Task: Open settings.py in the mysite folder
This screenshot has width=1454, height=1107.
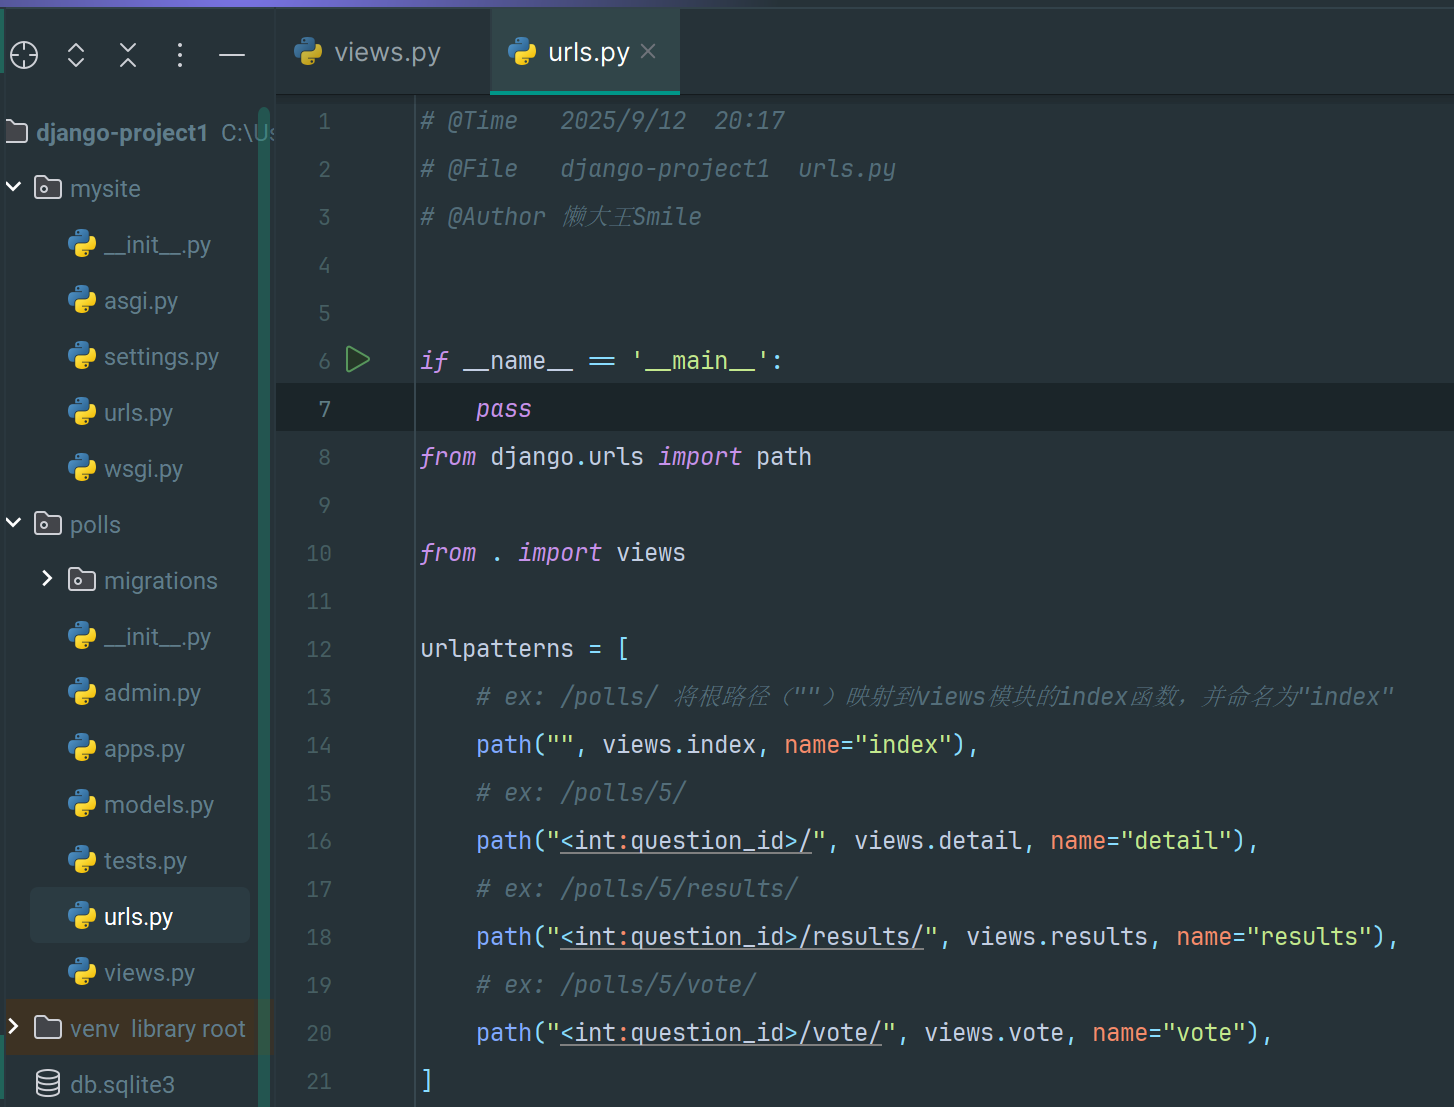Action: [161, 357]
